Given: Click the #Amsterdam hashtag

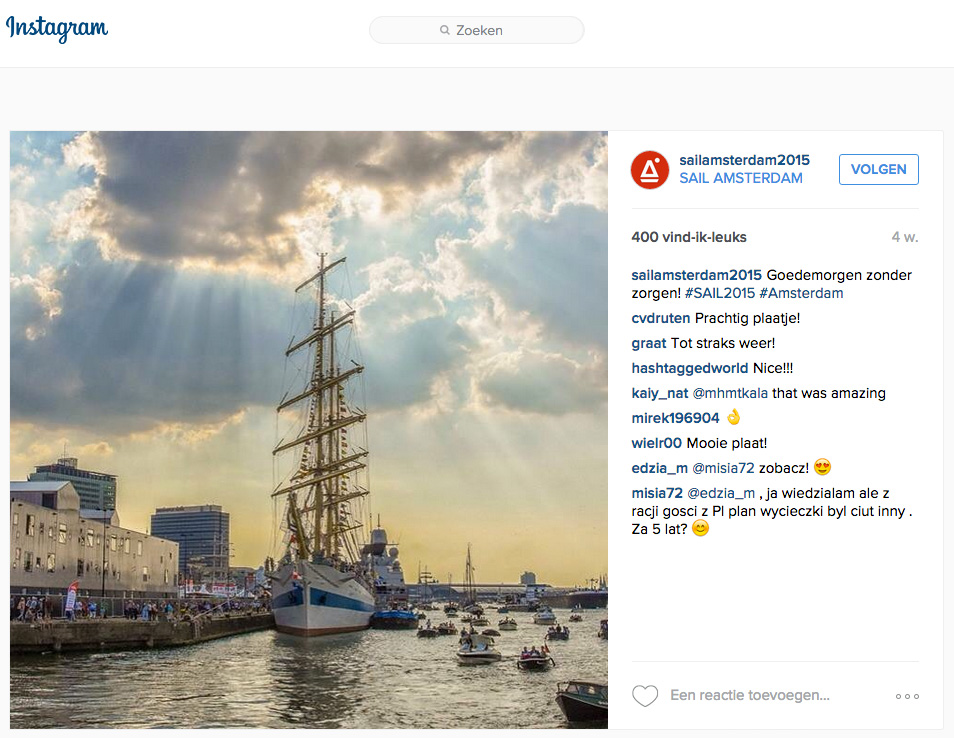Looking at the screenshot, I should tap(801, 293).
